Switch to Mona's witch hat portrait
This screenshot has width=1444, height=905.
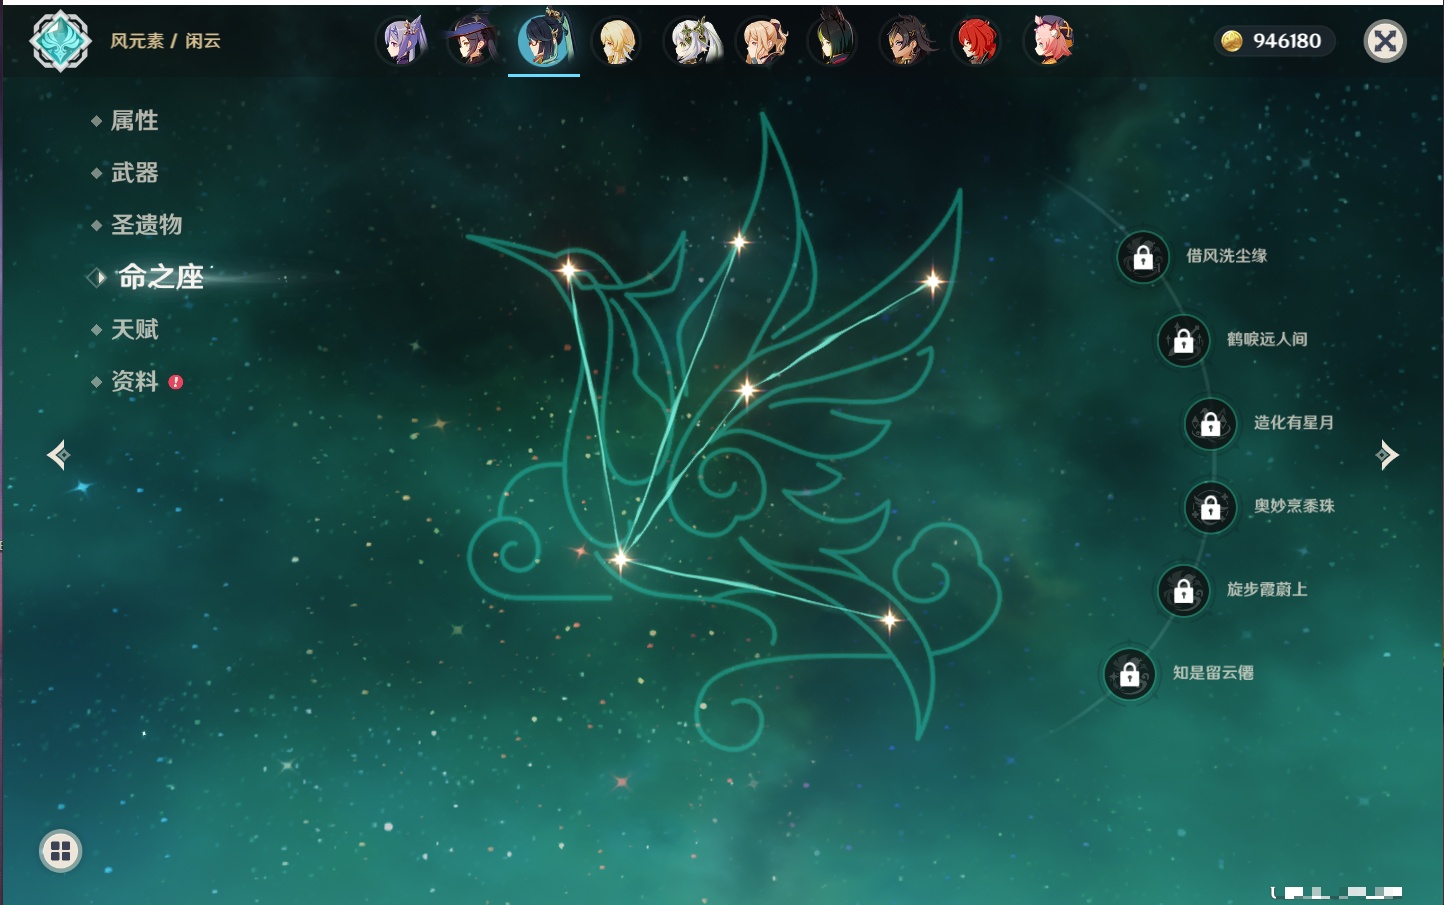pos(472,42)
